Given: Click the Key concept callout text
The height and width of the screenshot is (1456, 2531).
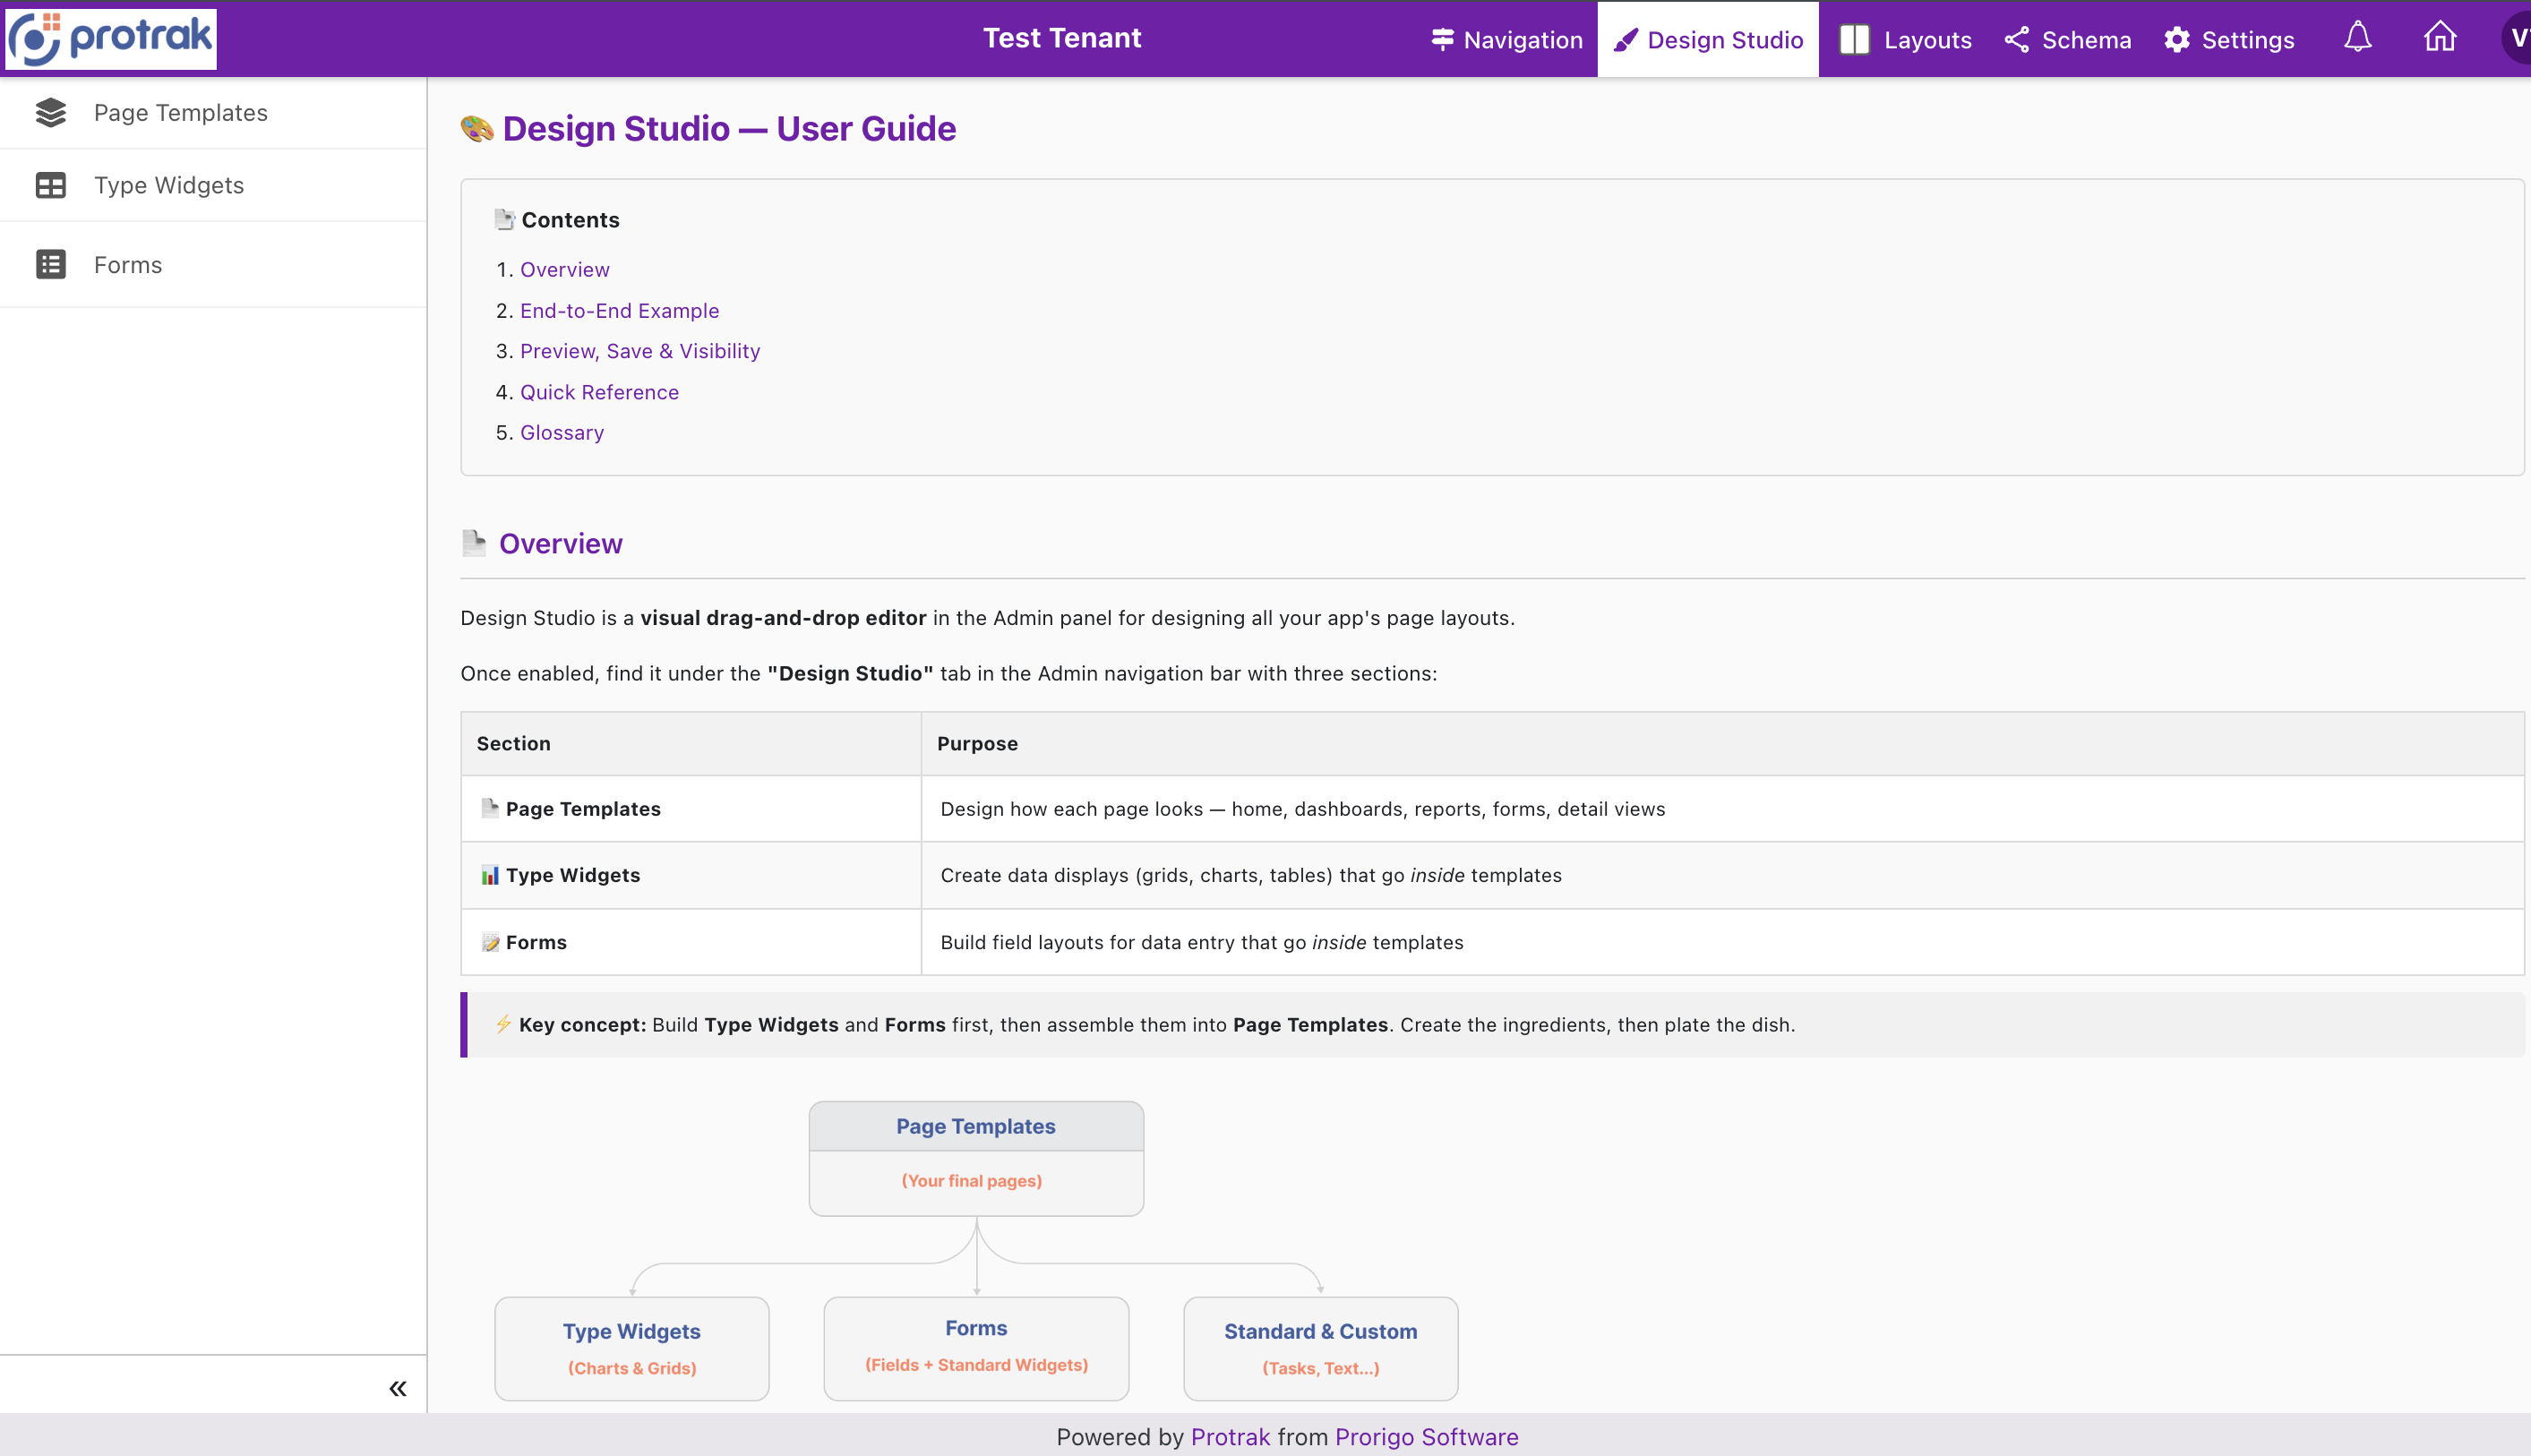Looking at the screenshot, I should [1156, 1025].
